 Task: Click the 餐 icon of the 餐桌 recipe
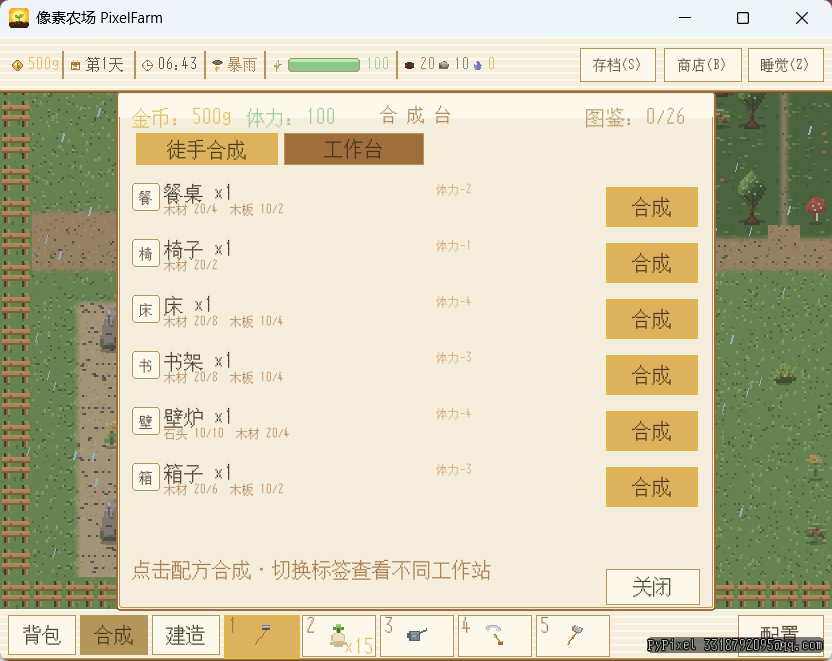[145, 197]
